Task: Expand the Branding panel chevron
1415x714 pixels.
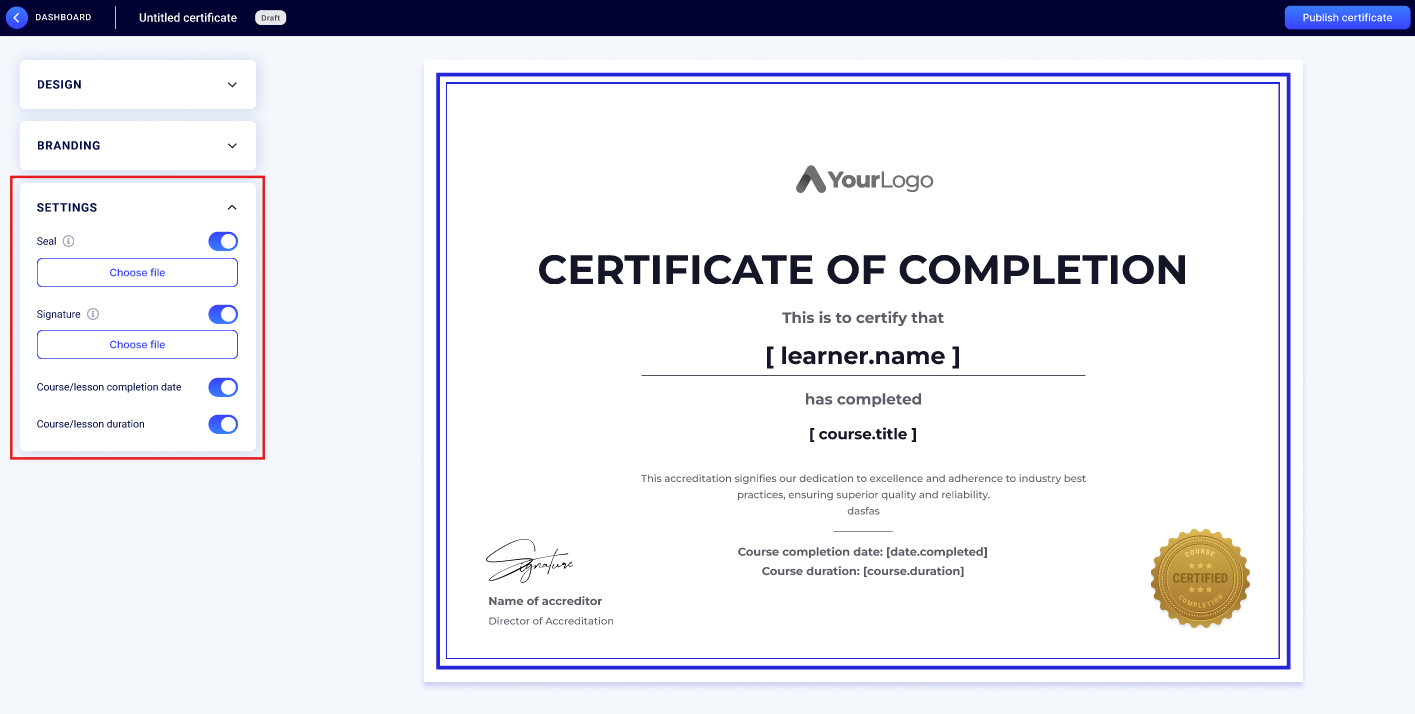Action: click(232, 146)
